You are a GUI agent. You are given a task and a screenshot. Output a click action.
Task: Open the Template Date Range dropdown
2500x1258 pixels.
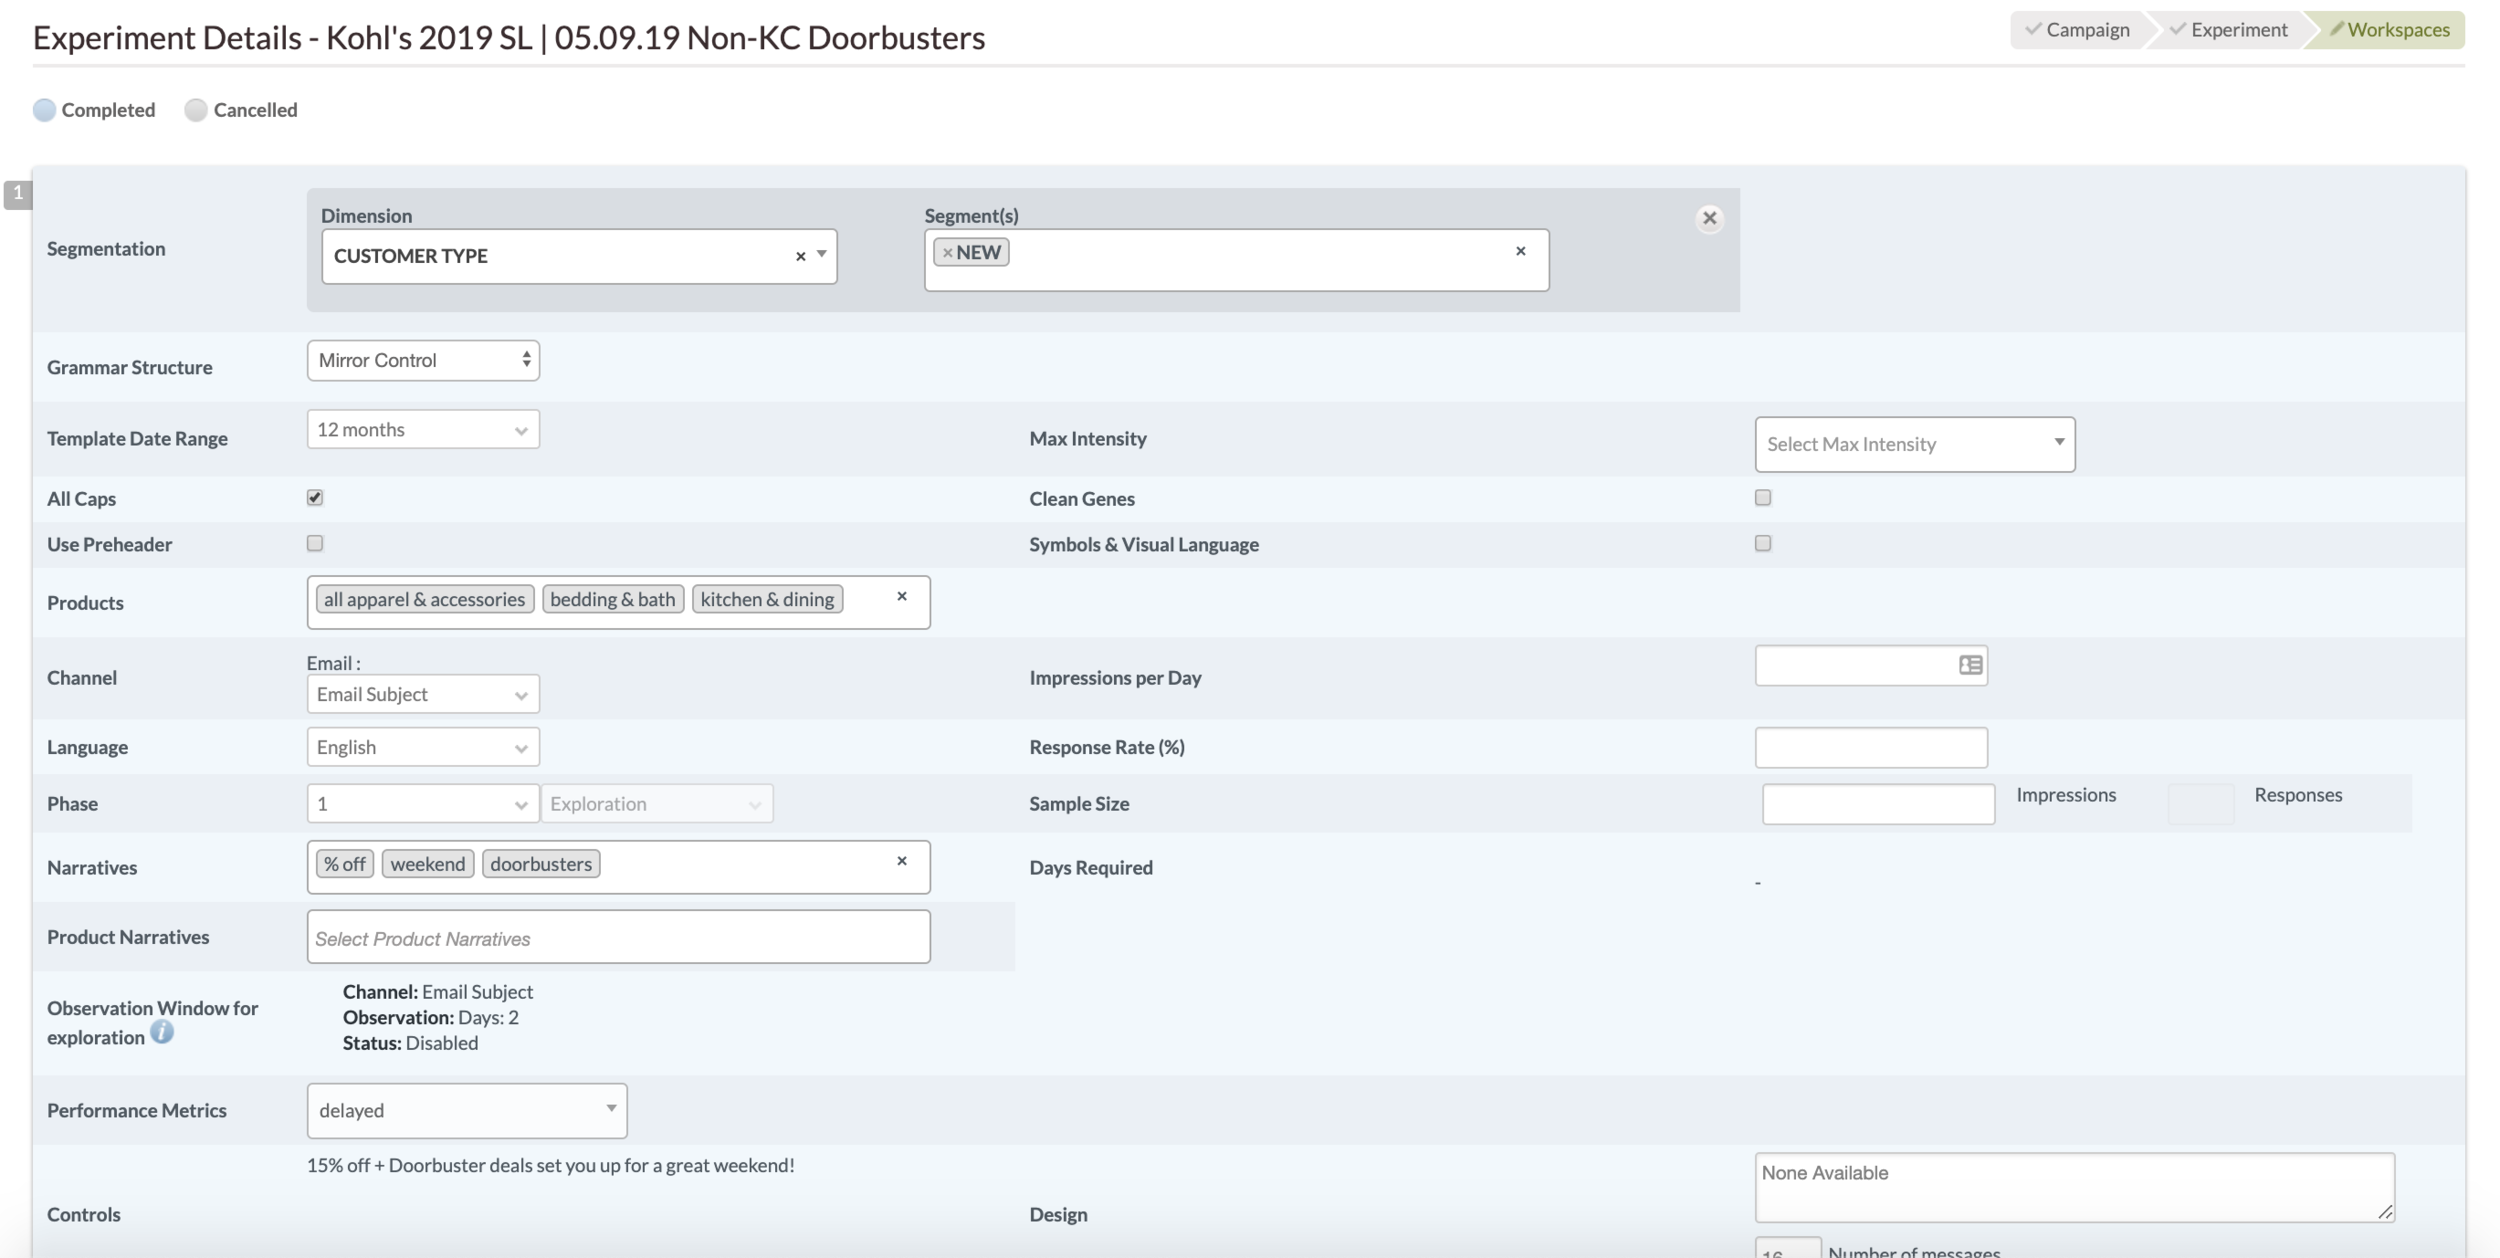pos(423,429)
